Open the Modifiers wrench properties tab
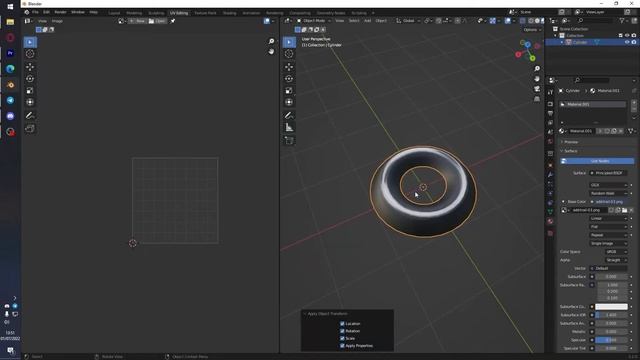 tap(550, 175)
